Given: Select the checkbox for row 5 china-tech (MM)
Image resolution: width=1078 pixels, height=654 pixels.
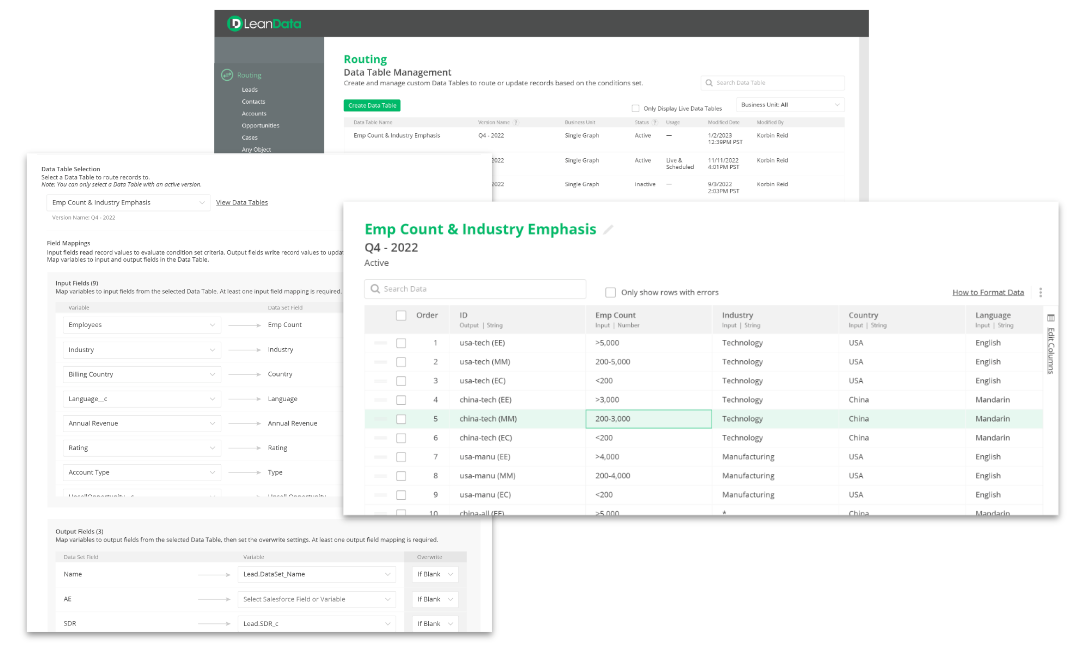Looking at the screenshot, I should coord(401,419).
